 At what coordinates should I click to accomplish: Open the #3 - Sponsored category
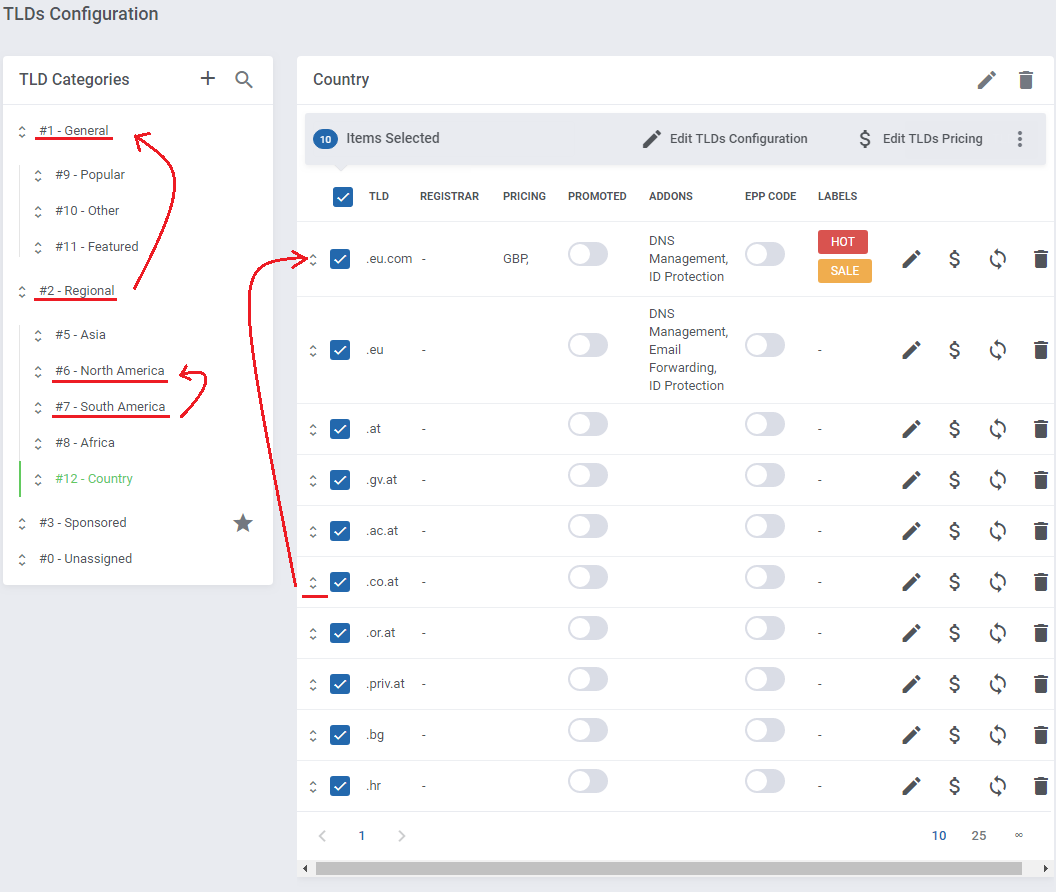click(x=83, y=522)
